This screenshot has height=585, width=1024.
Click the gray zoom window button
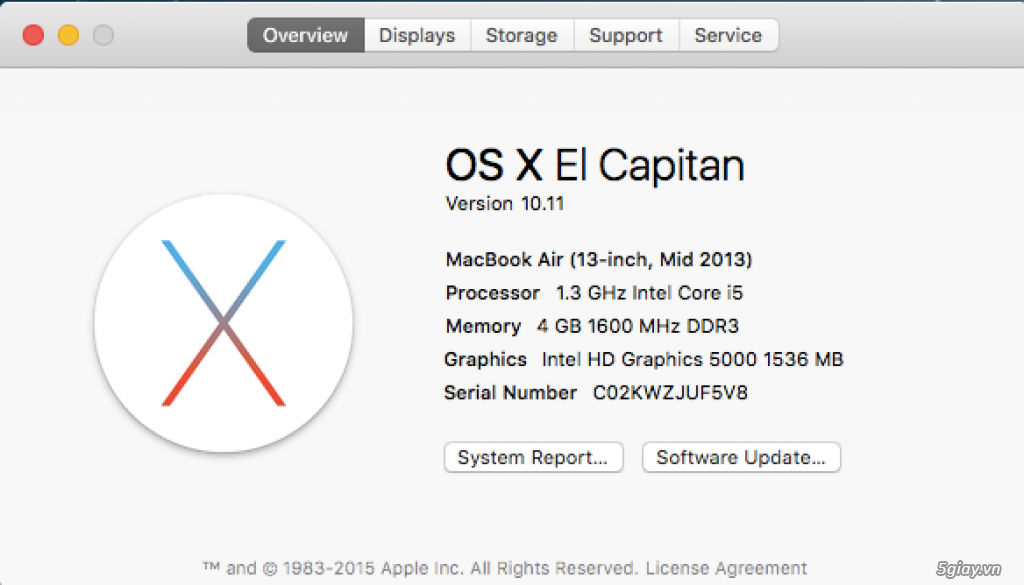pos(103,35)
